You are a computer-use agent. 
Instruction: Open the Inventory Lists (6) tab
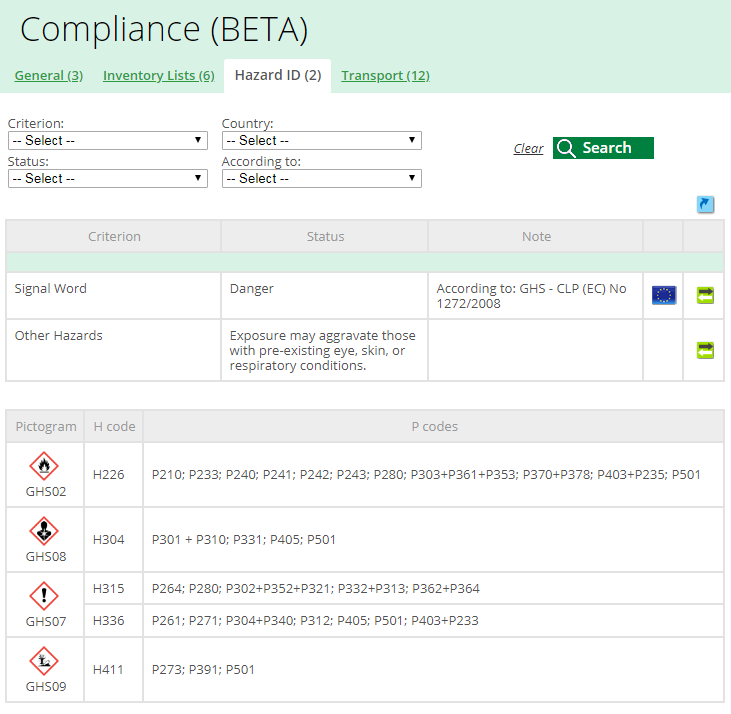pyautogui.click(x=158, y=76)
